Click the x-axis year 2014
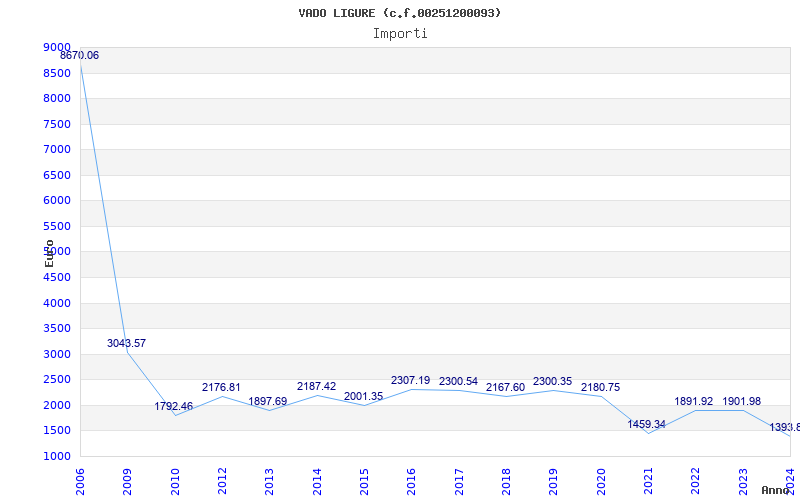 [x=317, y=482]
